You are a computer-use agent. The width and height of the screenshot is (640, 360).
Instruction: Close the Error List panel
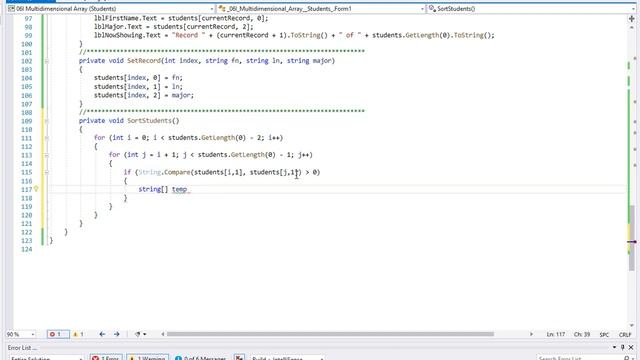631,347
